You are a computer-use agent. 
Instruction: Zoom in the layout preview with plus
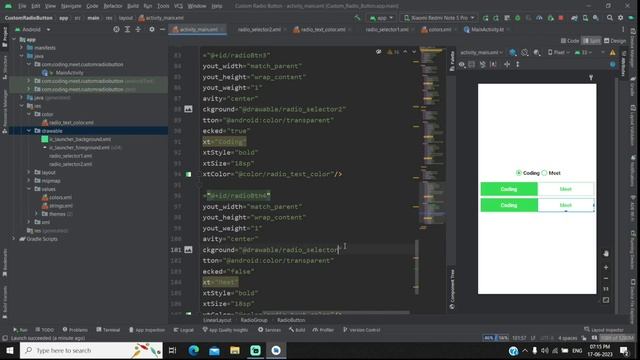pos(606,267)
